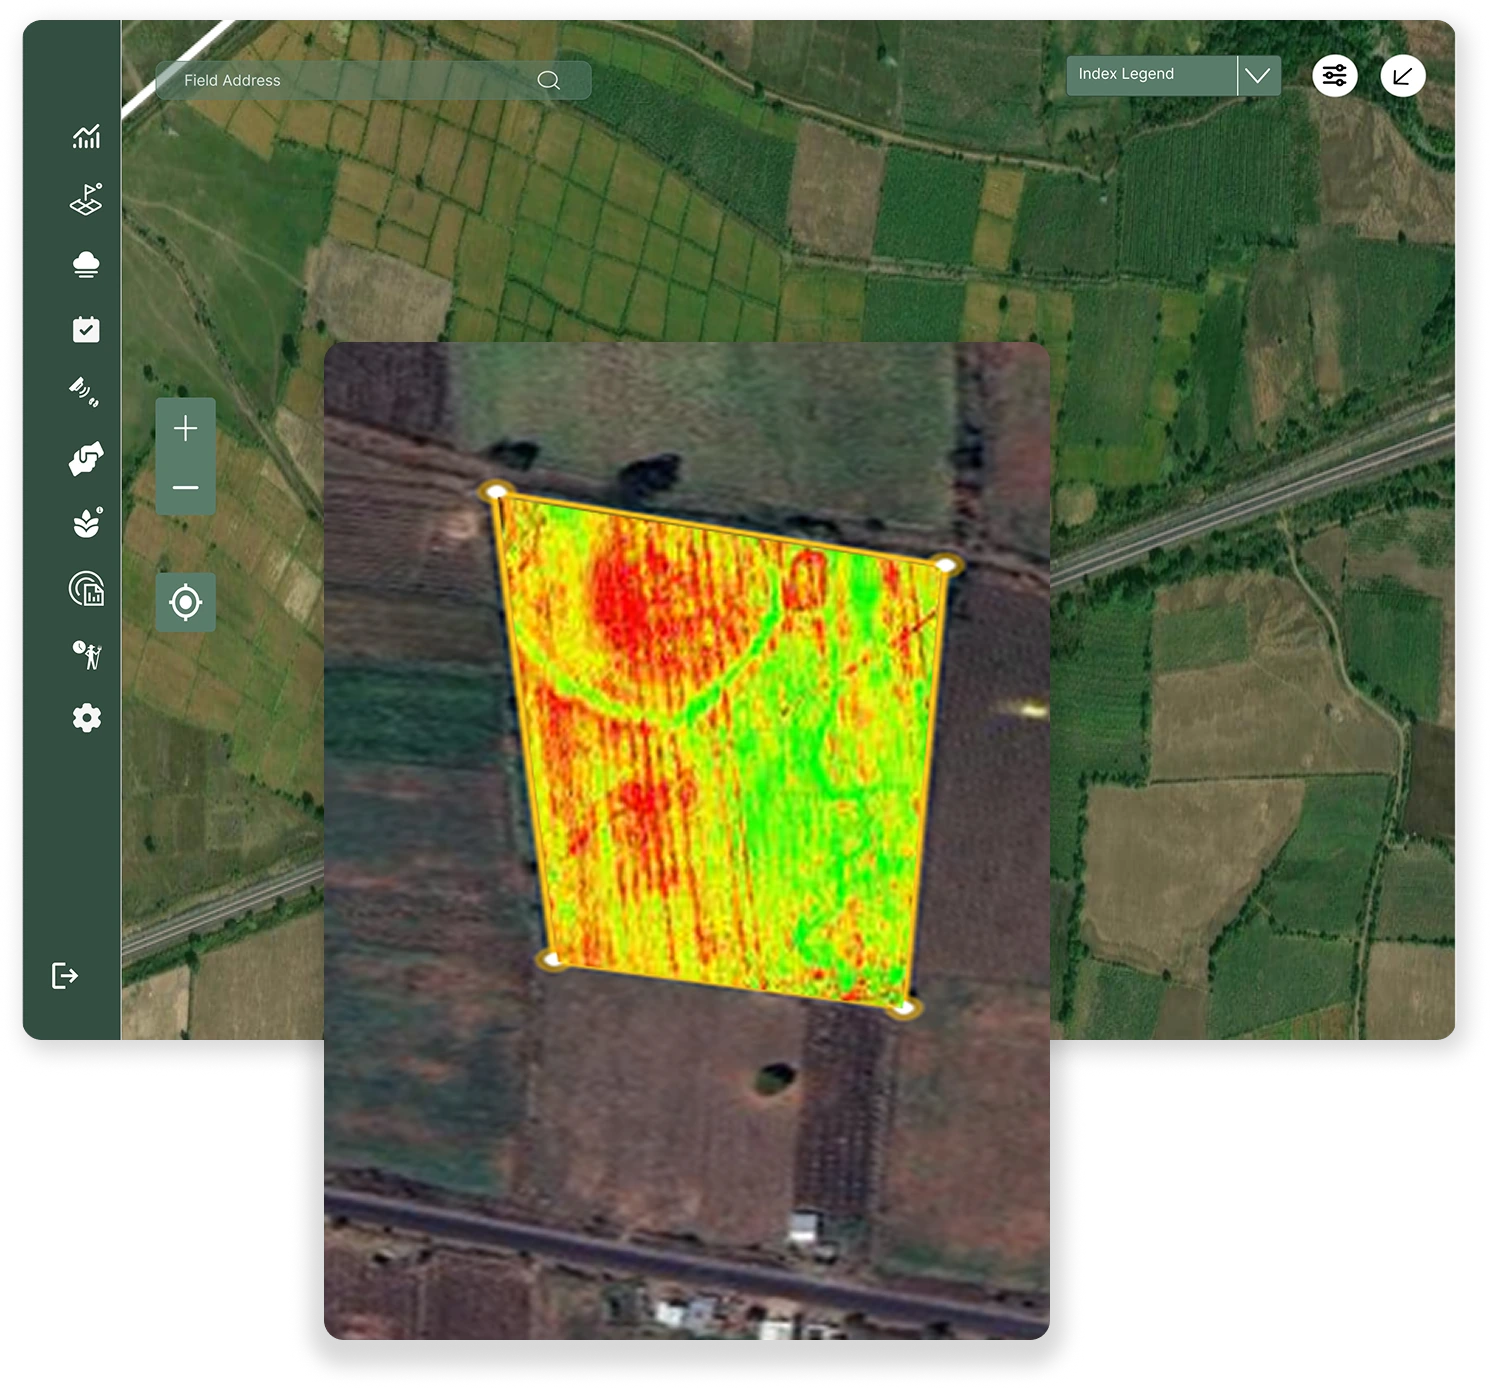Click the field boundary bottom-left vertex
The height and width of the screenshot is (1388, 1491).
pyautogui.click(x=552, y=960)
